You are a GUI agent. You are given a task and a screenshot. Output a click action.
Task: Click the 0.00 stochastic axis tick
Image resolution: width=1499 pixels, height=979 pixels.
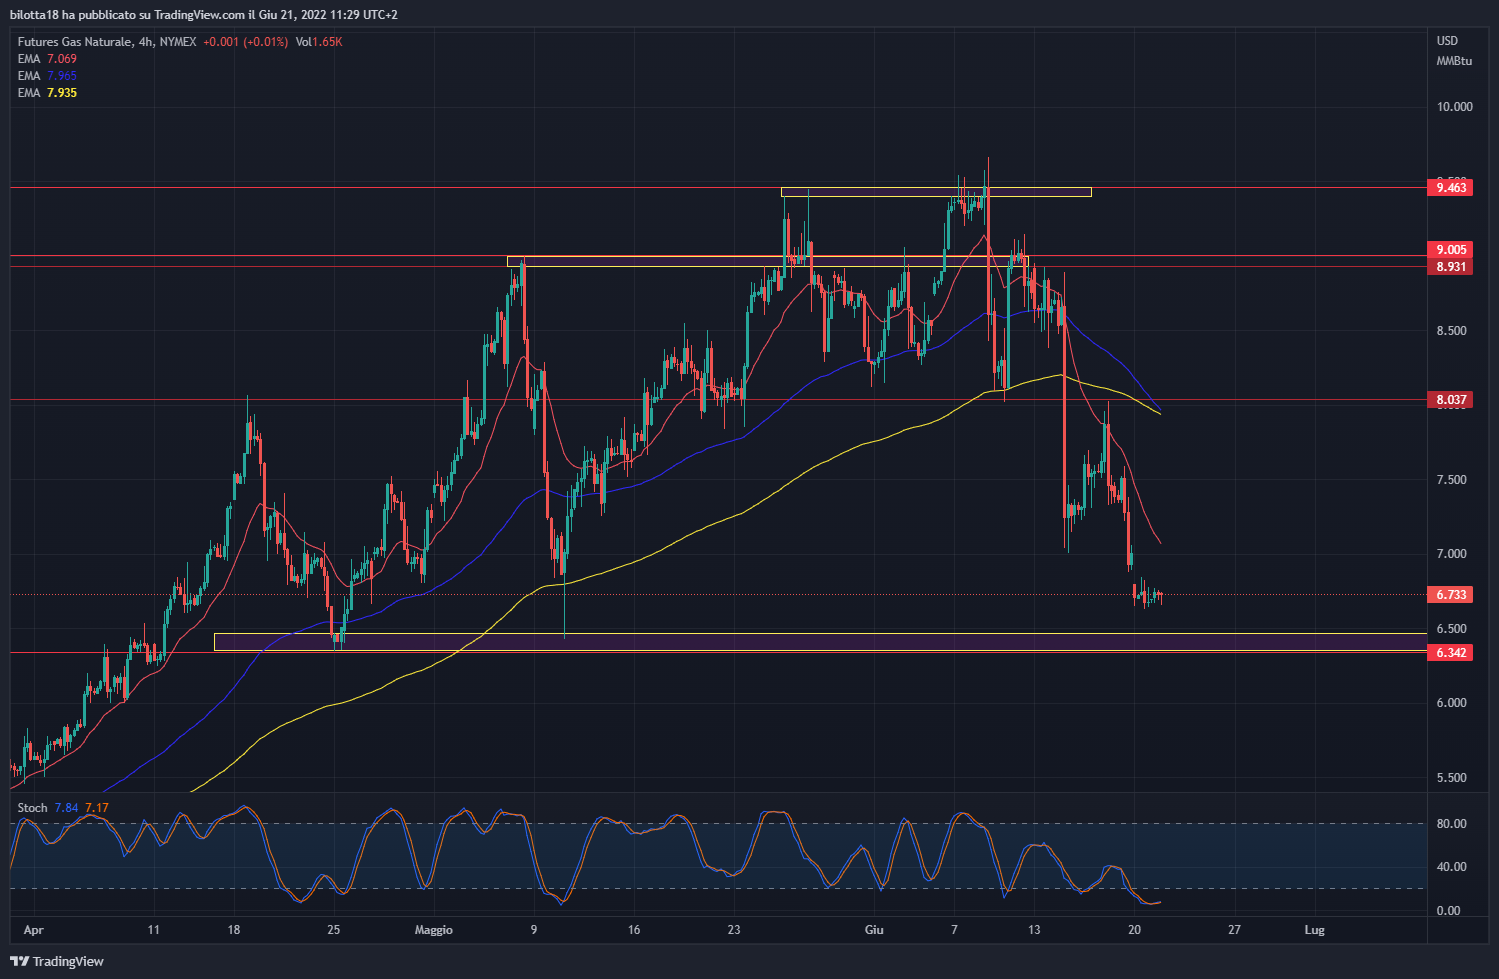[1448, 911]
